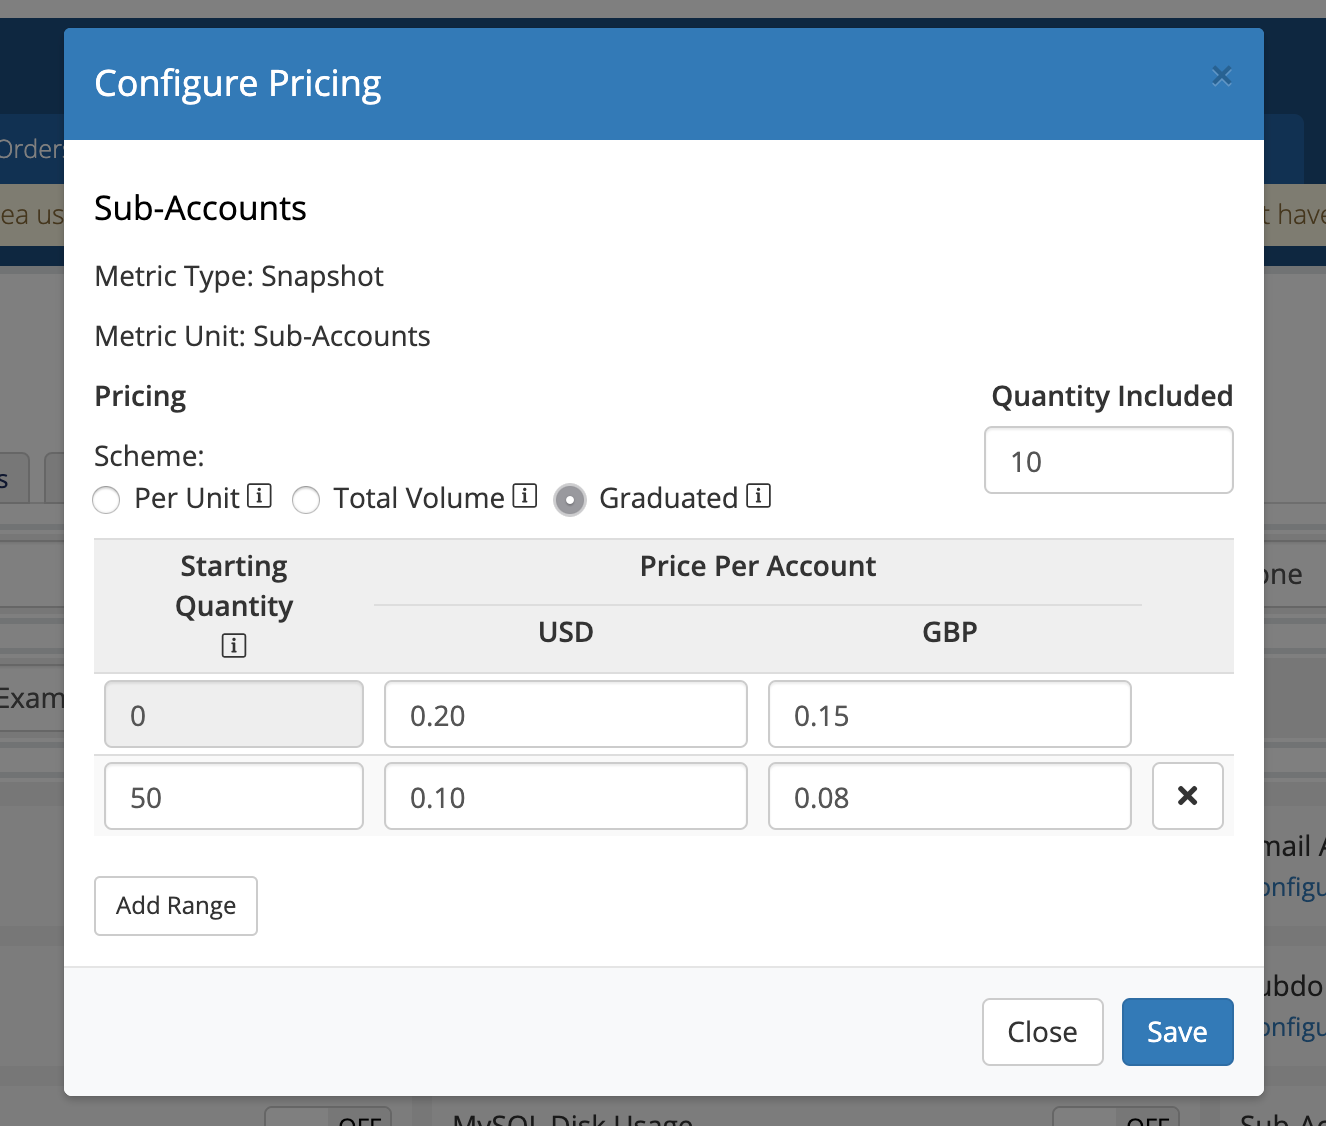The image size is (1326, 1126).
Task: Click the Metric Type: Snapshot text
Action: (x=239, y=276)
